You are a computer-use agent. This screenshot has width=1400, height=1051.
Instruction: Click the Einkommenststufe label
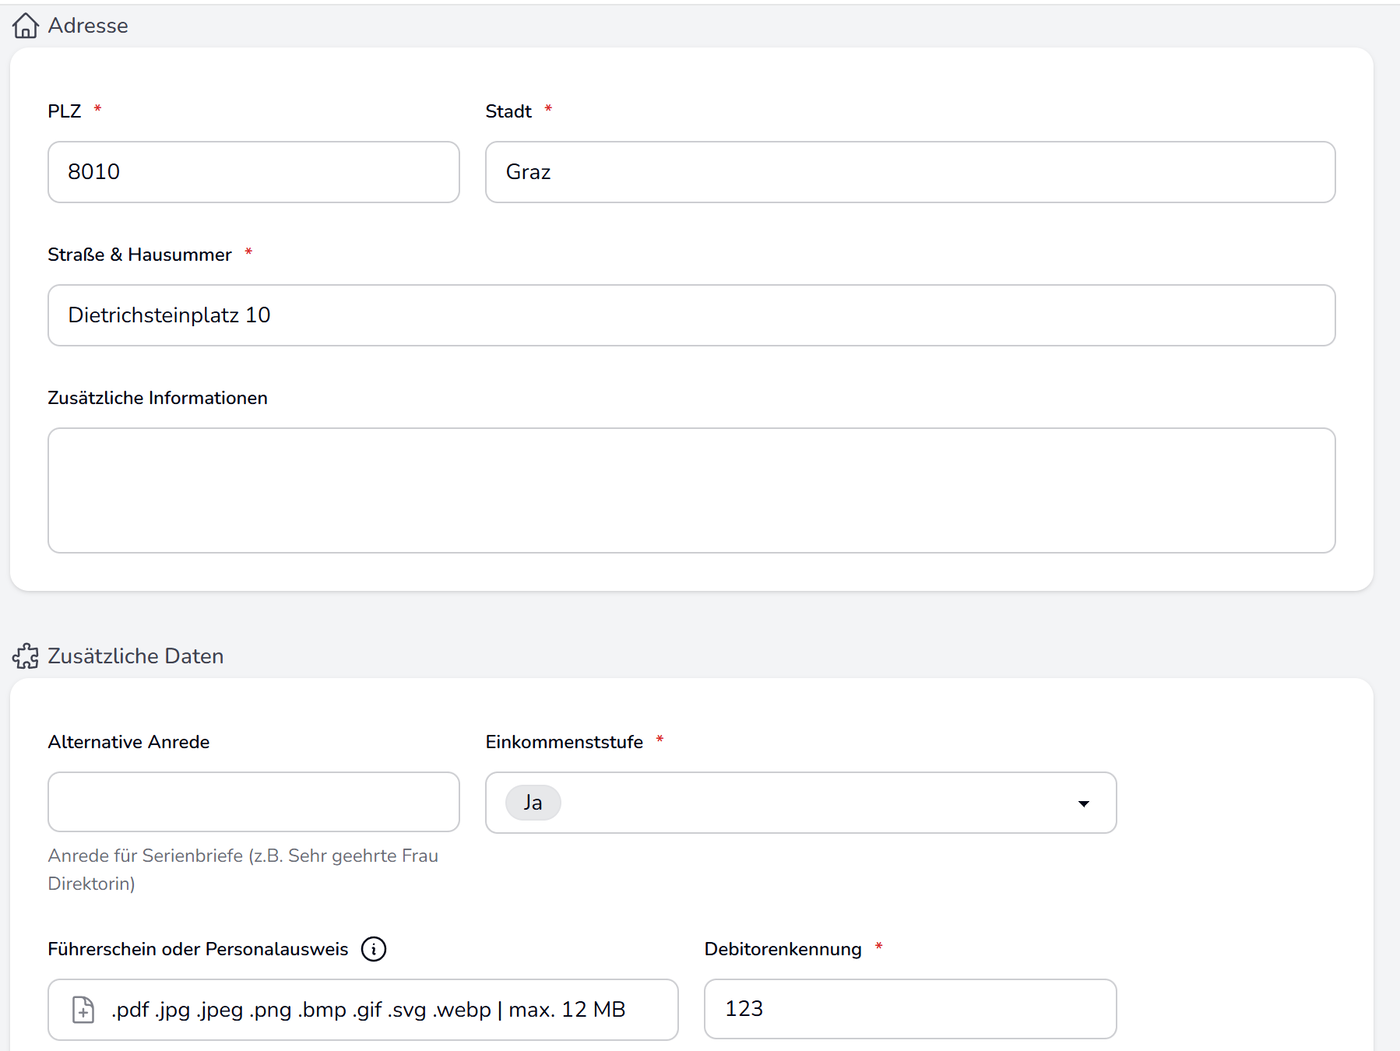[x=564, y=742]
